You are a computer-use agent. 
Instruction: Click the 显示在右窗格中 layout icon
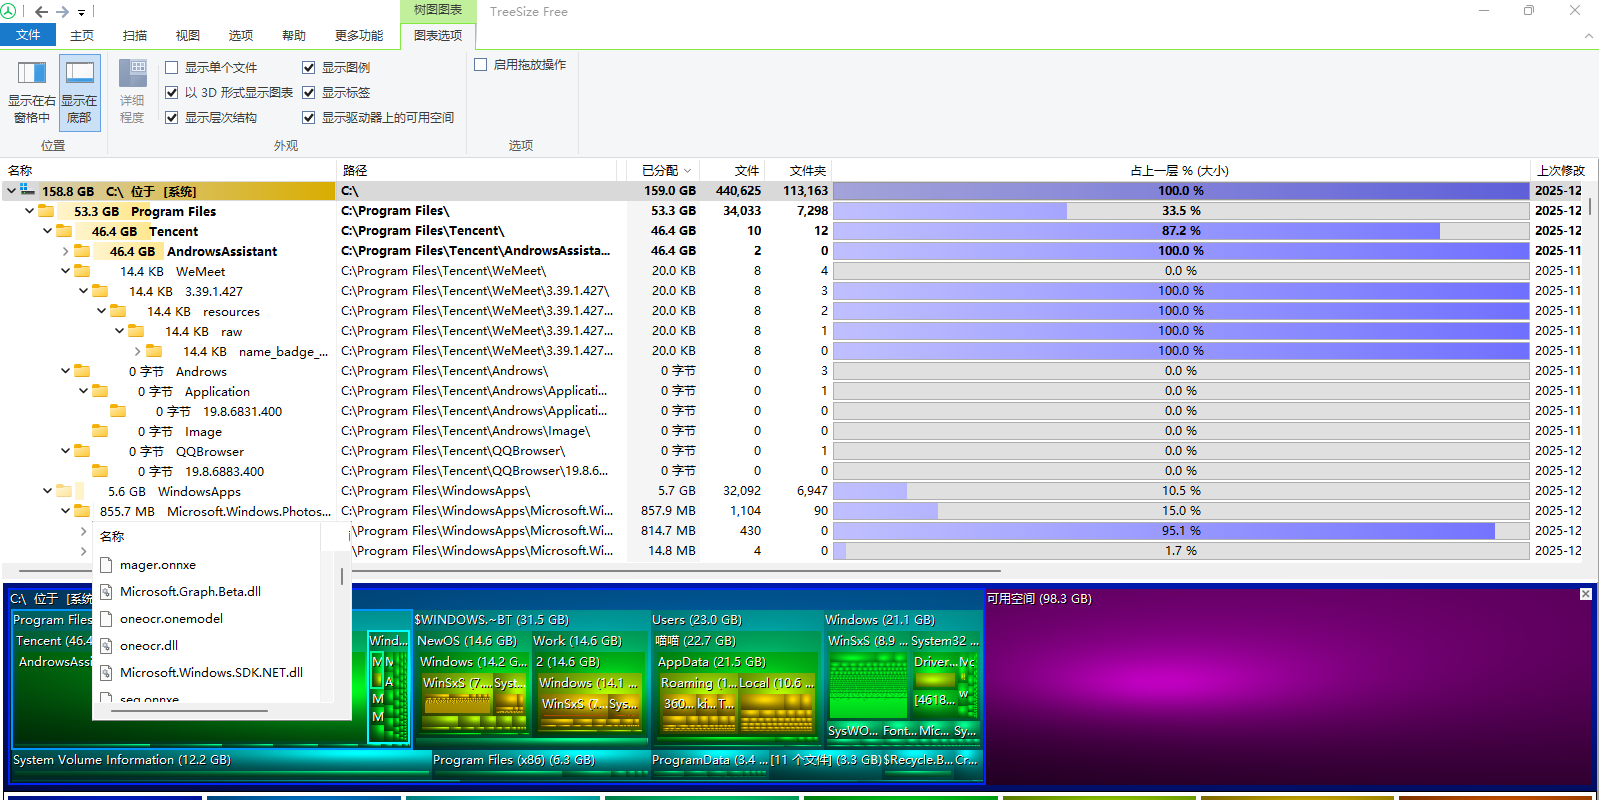32,73
